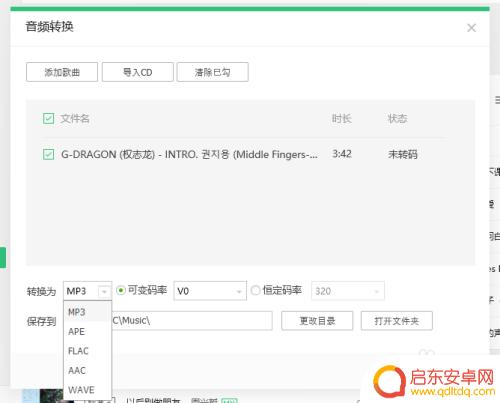This screenshot has width=500, height=403.
Task: Click the 更改目录 button
Action: 317,321
